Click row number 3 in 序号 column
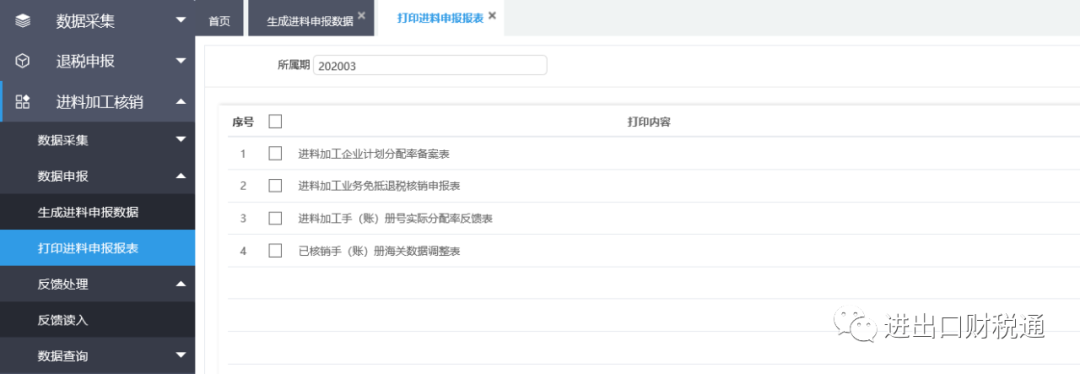The width and height of the screenshot is (1080, 374). [242, 218]
